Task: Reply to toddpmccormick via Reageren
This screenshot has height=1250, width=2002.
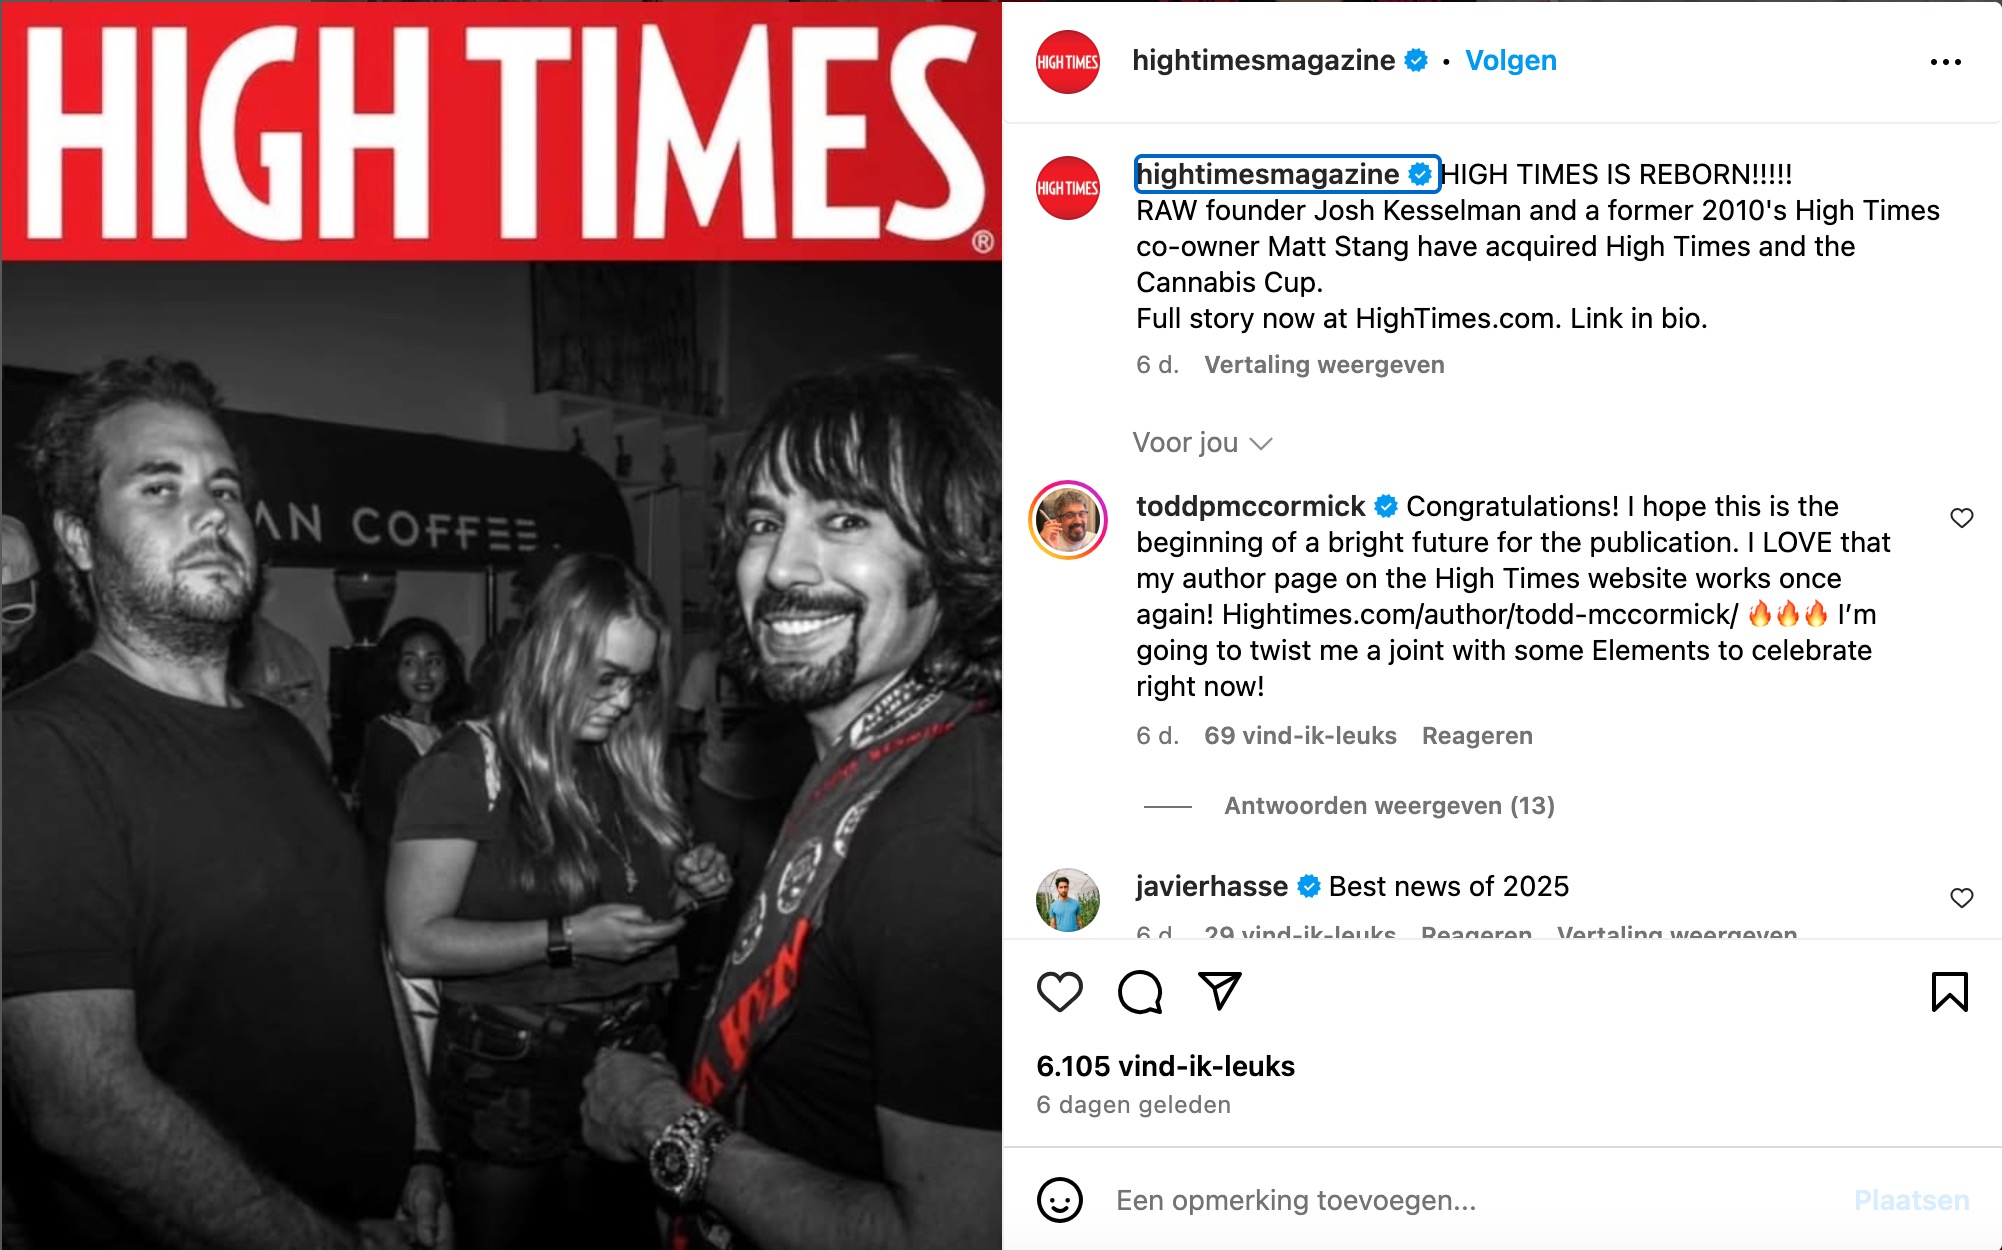Action: tap(1477, 736)
